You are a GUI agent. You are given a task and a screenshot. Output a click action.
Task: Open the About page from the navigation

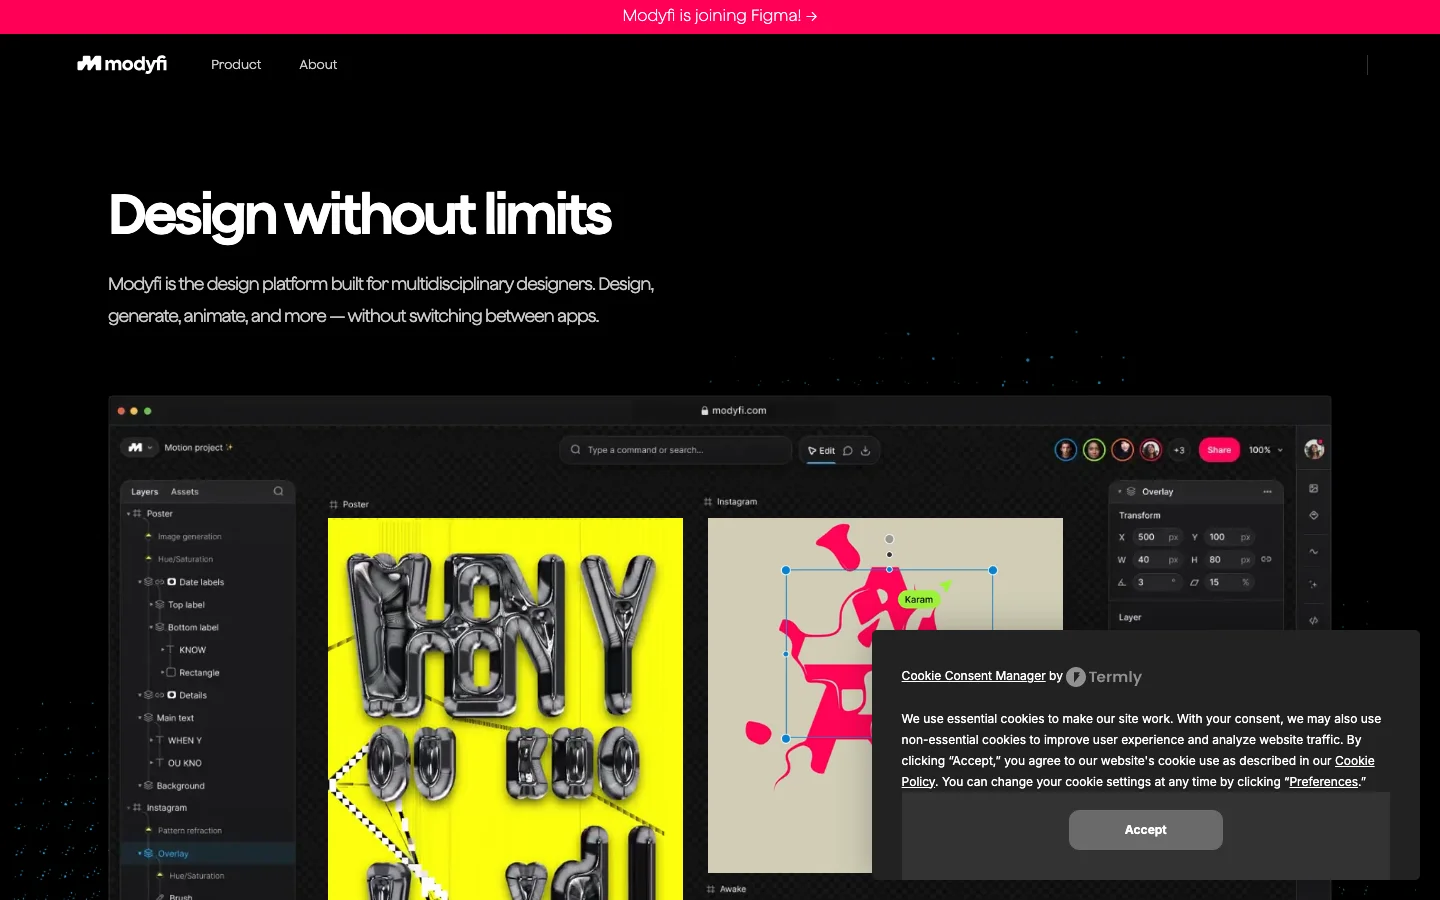pos(318,64)
